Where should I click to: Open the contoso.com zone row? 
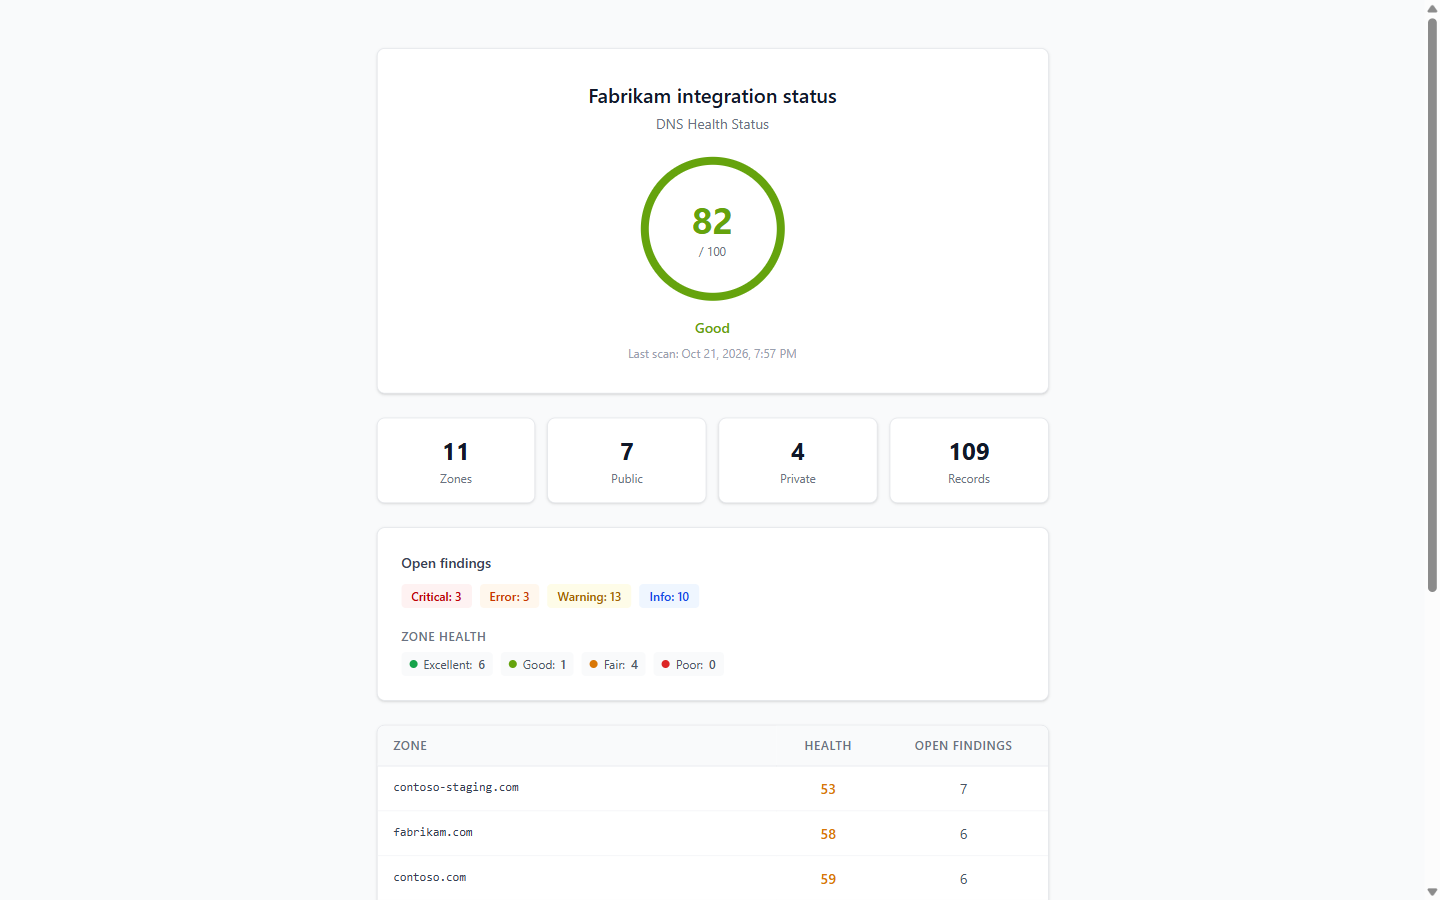(x=712, y=879)
